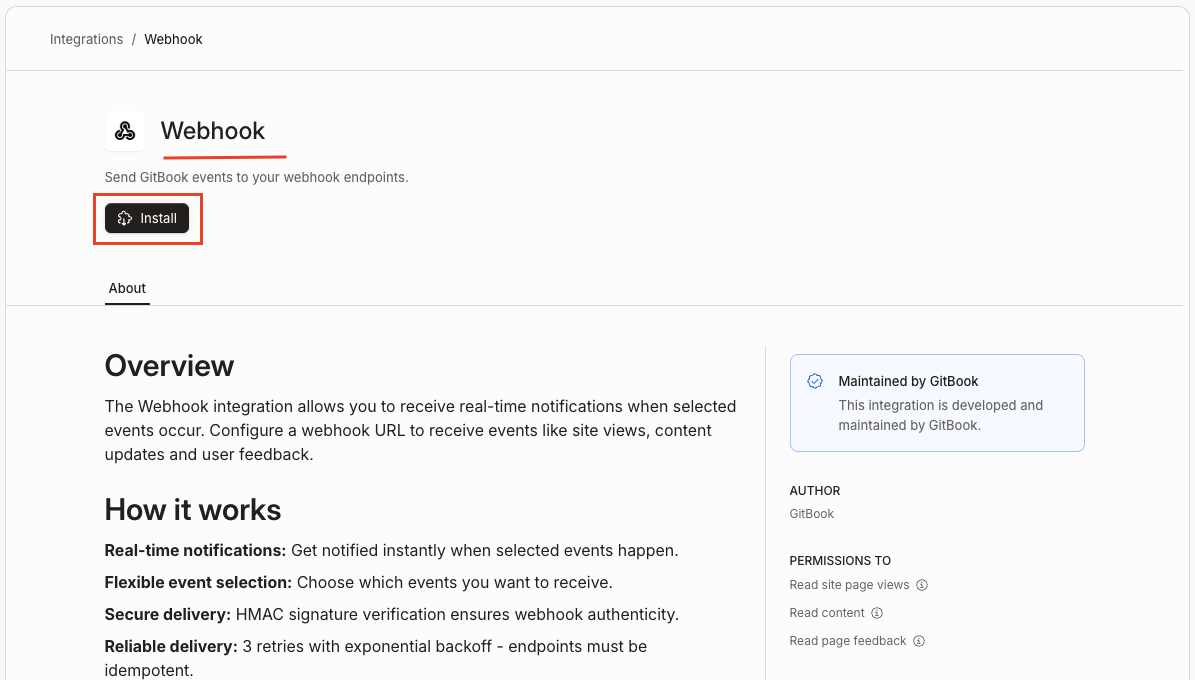Click the Webhook integration logo icon
This screenshot has height=680, width=1195.
tap(125, 131)
